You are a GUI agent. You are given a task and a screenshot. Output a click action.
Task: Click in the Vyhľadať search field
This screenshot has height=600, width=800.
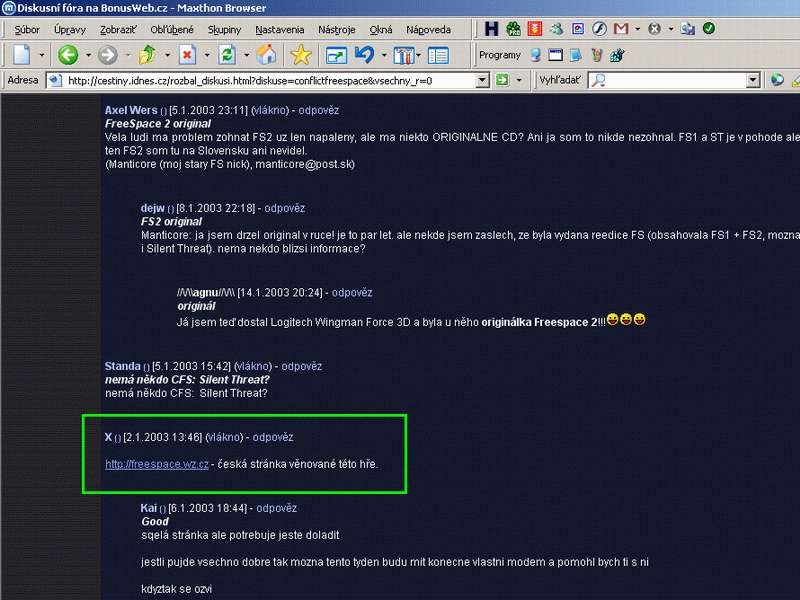676,80
